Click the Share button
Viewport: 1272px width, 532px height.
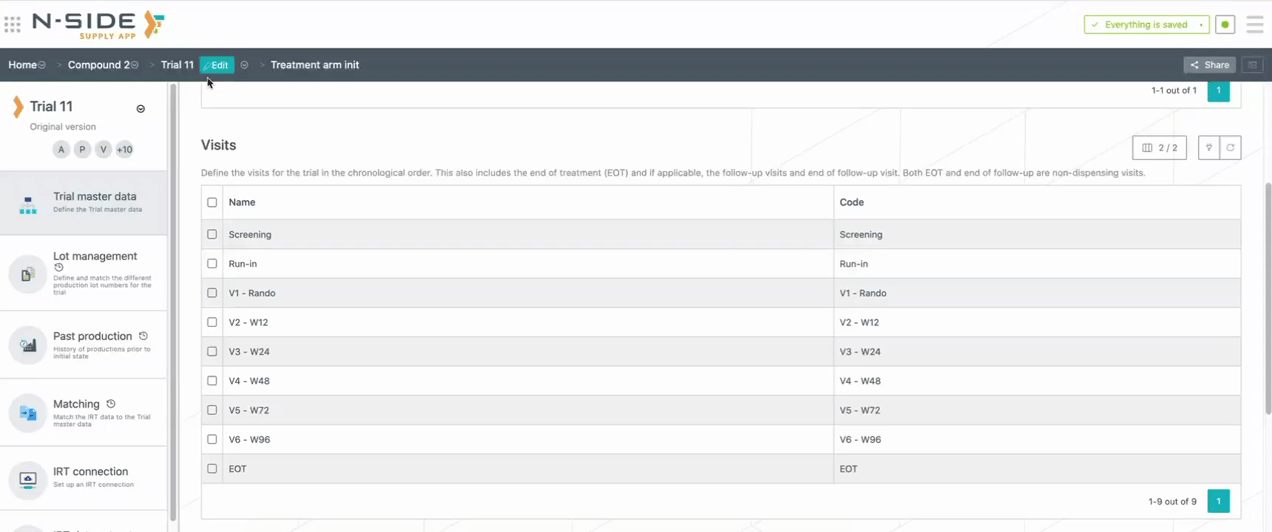pos(1209,65)
